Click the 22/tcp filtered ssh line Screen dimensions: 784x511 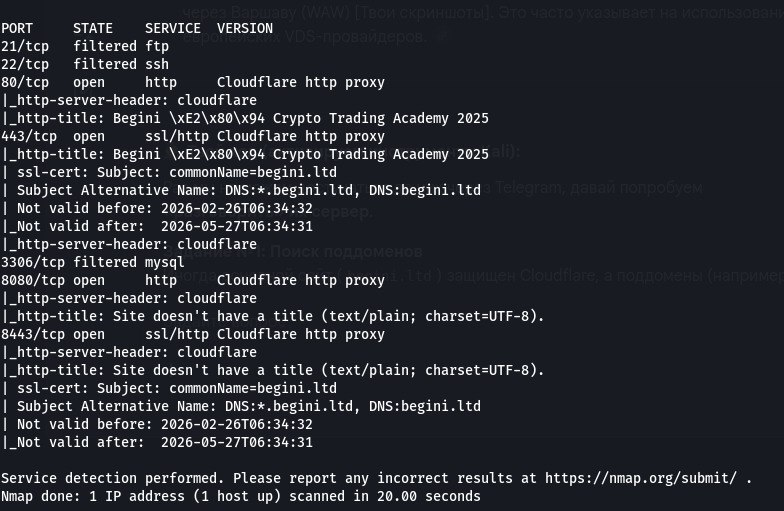85,64
